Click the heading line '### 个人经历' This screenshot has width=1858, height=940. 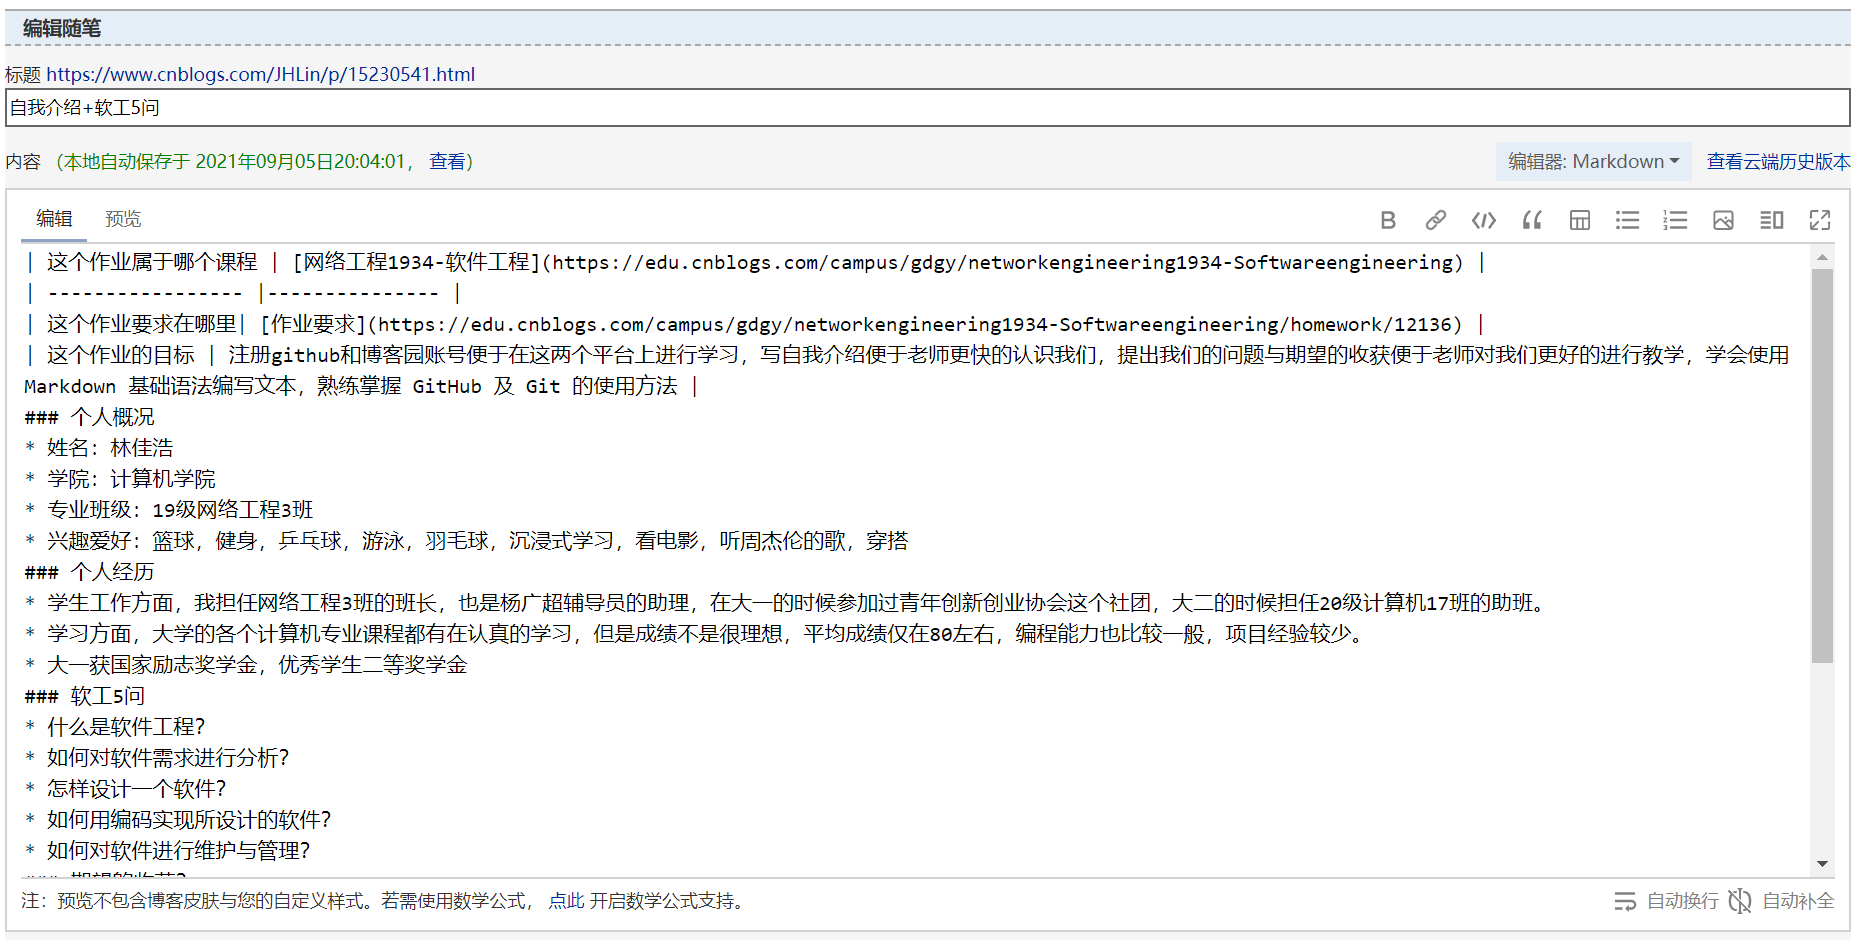pos(89,572)
